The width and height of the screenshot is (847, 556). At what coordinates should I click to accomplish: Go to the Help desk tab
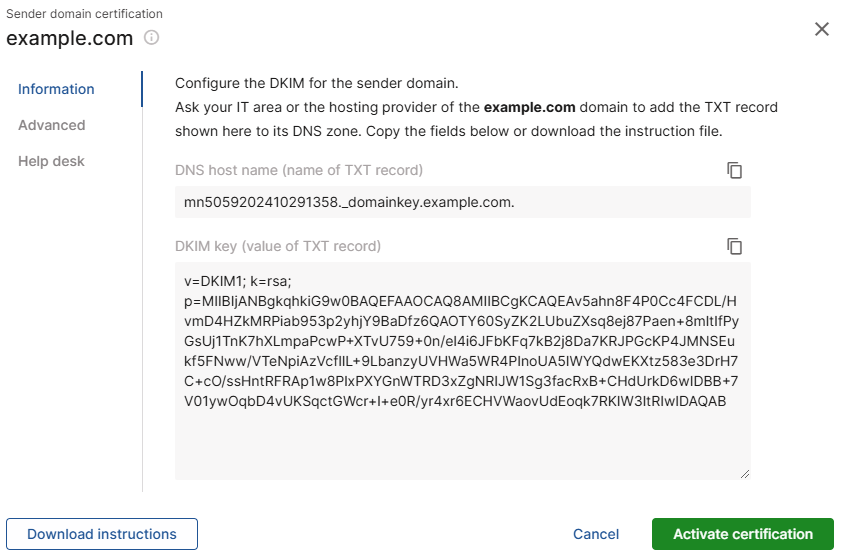click(x=51, y=161)
